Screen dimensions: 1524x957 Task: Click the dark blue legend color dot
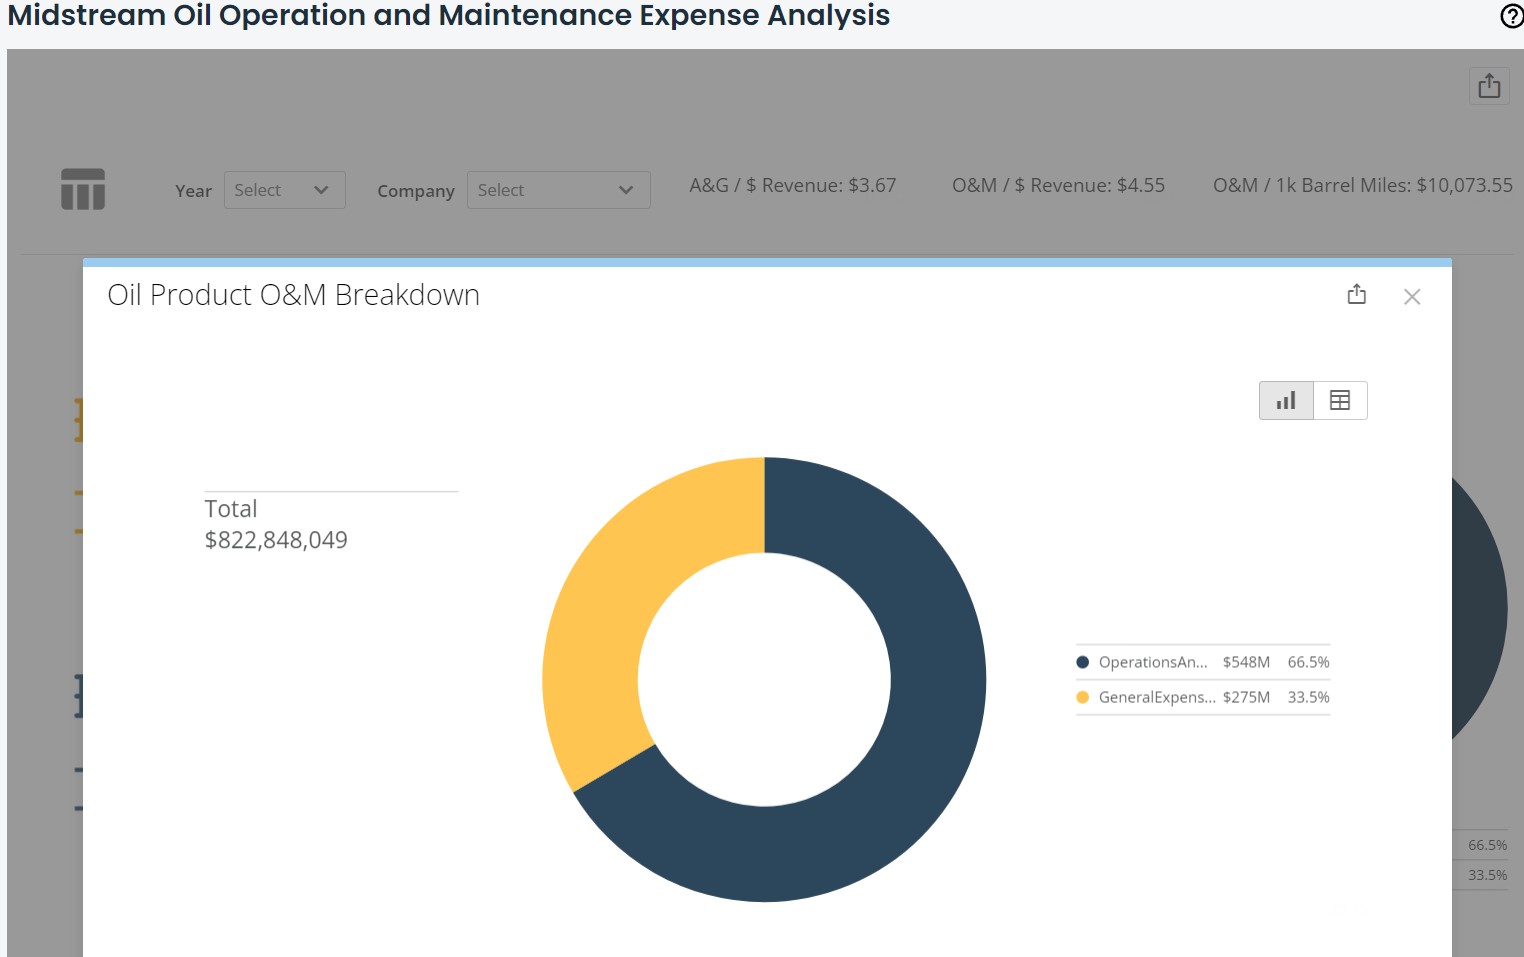click(1082, 662)
